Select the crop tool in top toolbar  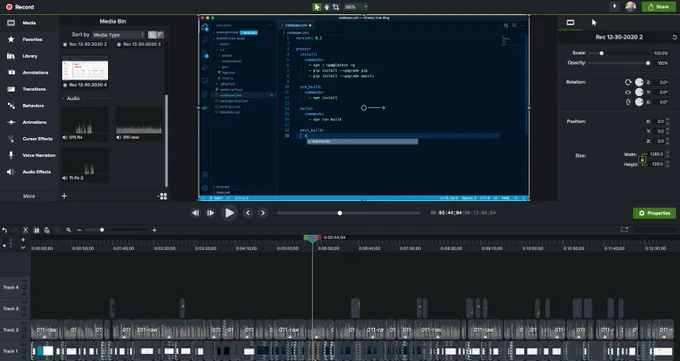coord(336,7)
